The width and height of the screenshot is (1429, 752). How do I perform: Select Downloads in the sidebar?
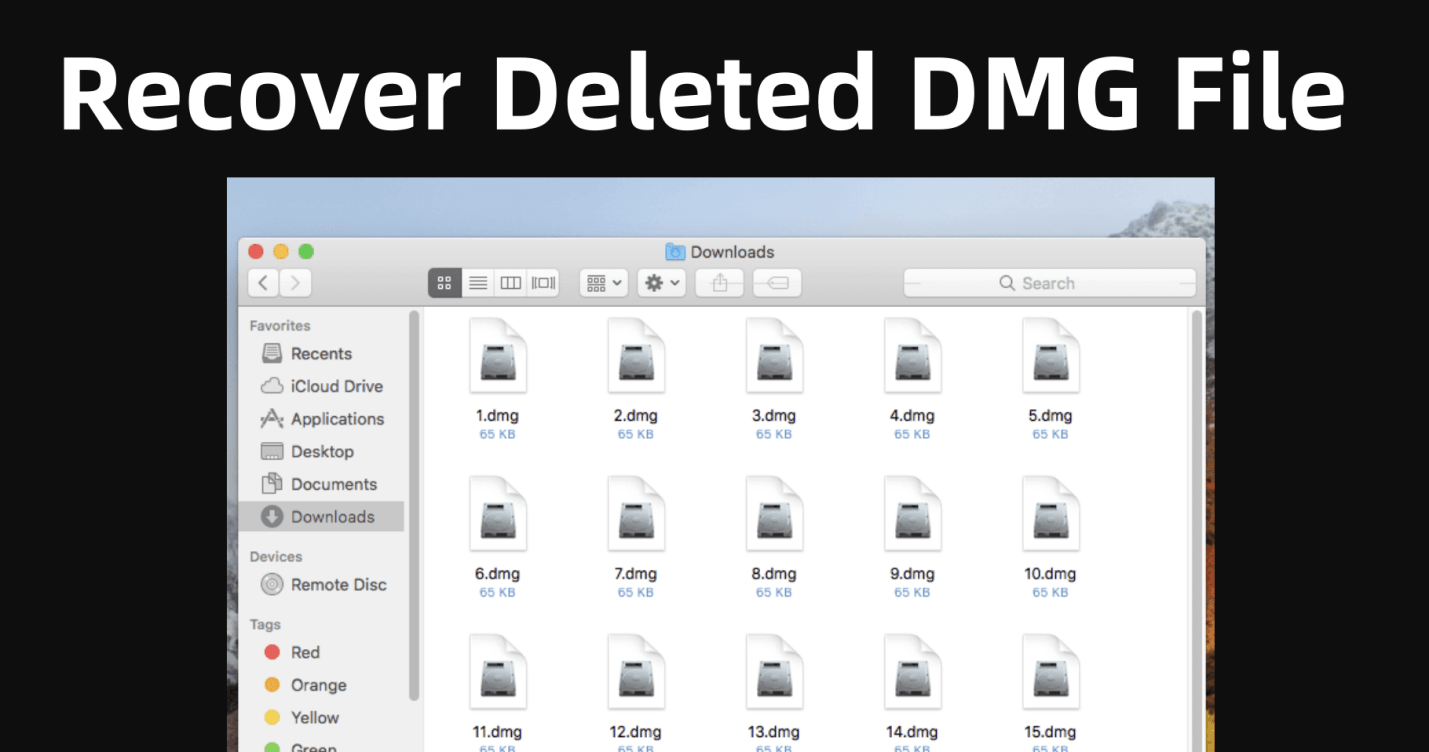click(321, 516)
